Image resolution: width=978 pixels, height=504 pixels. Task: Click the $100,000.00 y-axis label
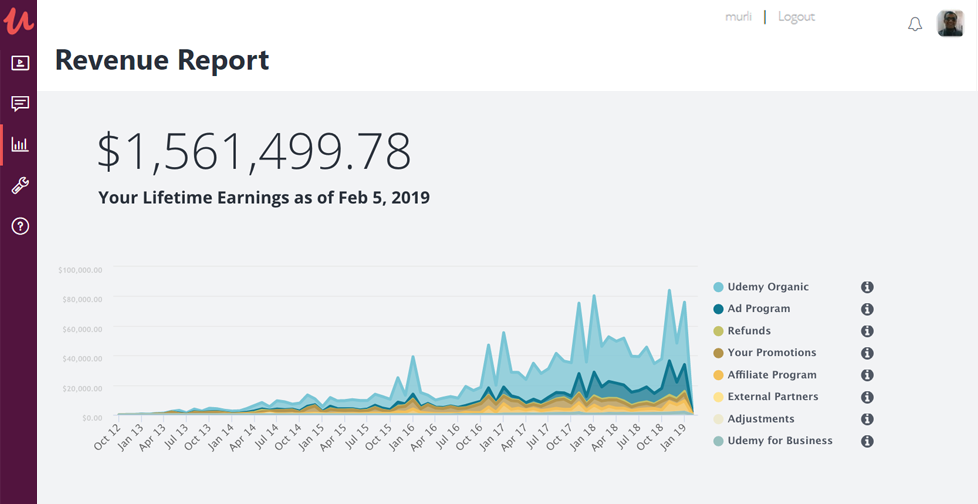(x=80, y=270)
